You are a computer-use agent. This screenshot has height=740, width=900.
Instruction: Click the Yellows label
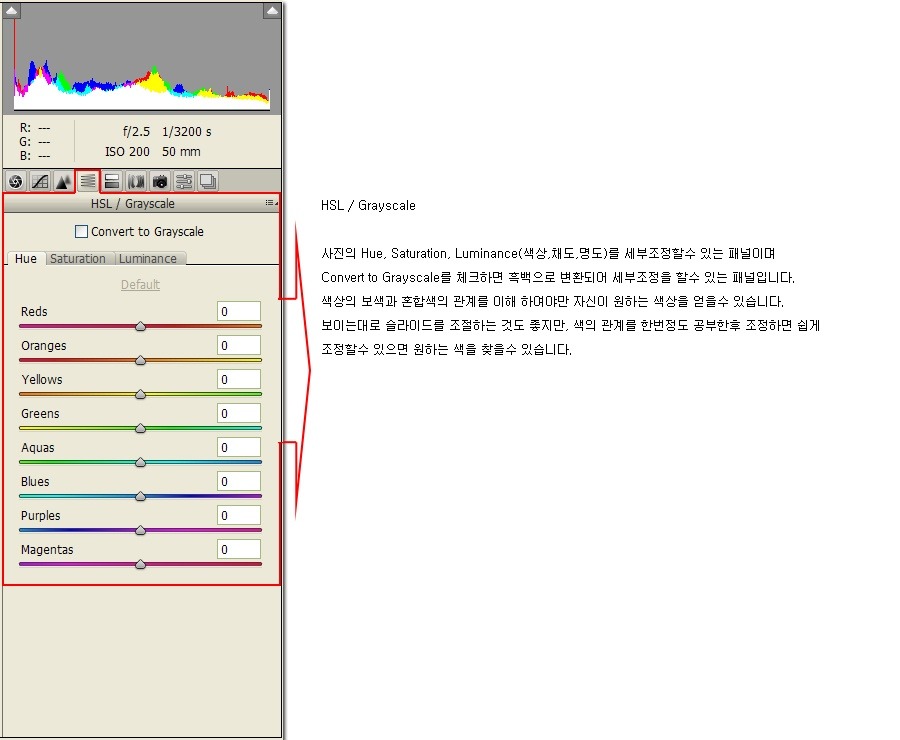point(42,379)
